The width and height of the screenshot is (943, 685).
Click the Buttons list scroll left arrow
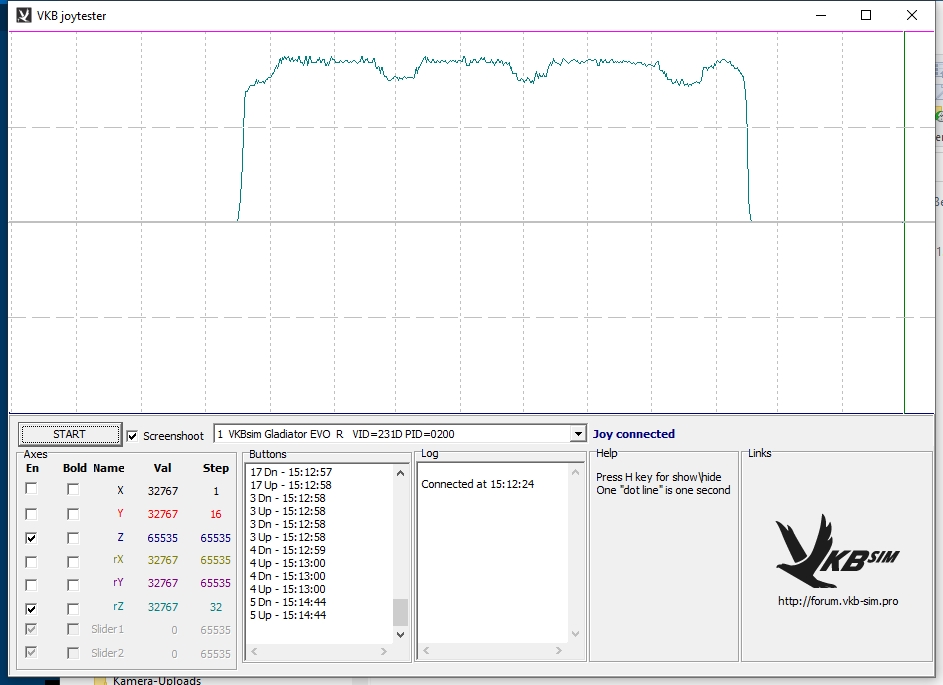pos(254,651)
